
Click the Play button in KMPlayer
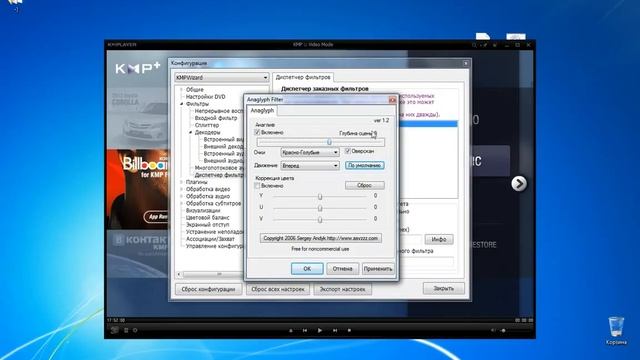tap(320, 330)
